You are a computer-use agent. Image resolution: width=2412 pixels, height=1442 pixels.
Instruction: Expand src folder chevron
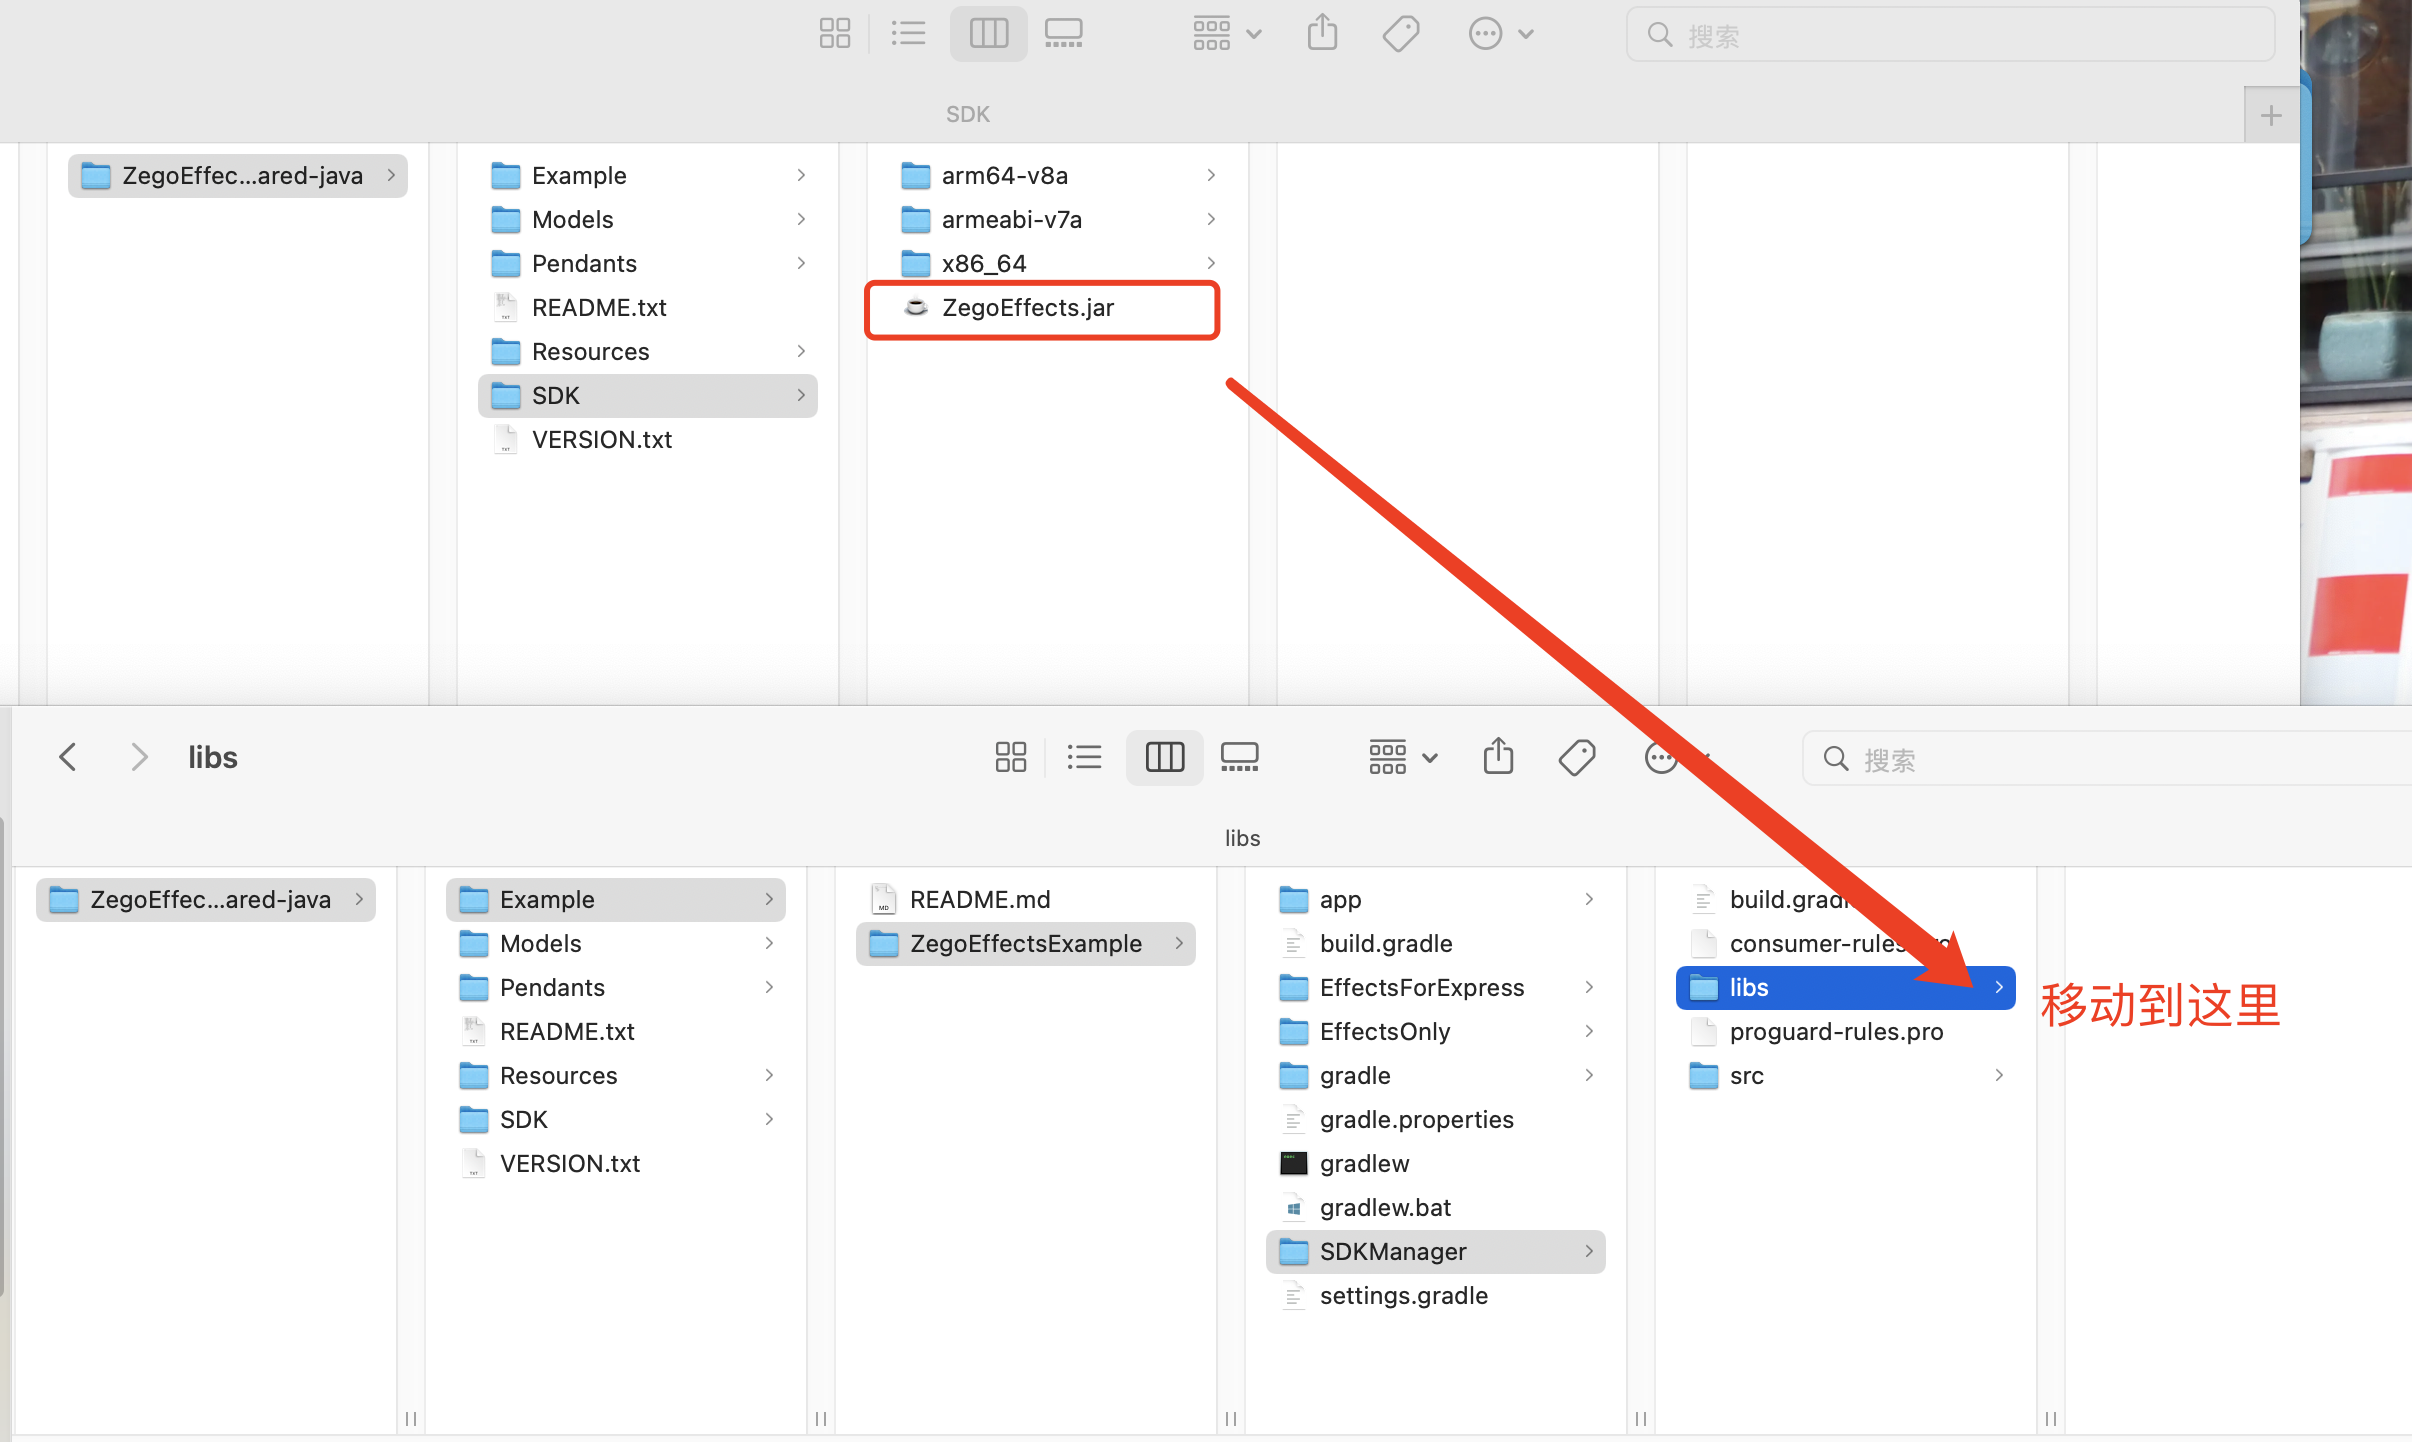pos(1999,1076)
